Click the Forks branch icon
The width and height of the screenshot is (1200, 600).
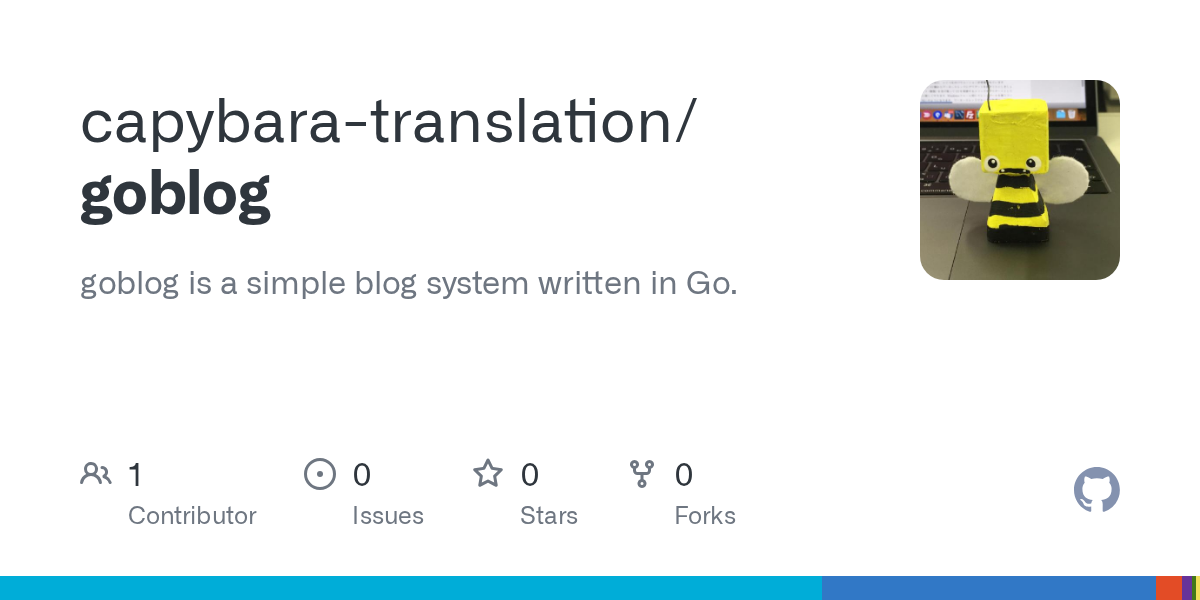[642, 474]
